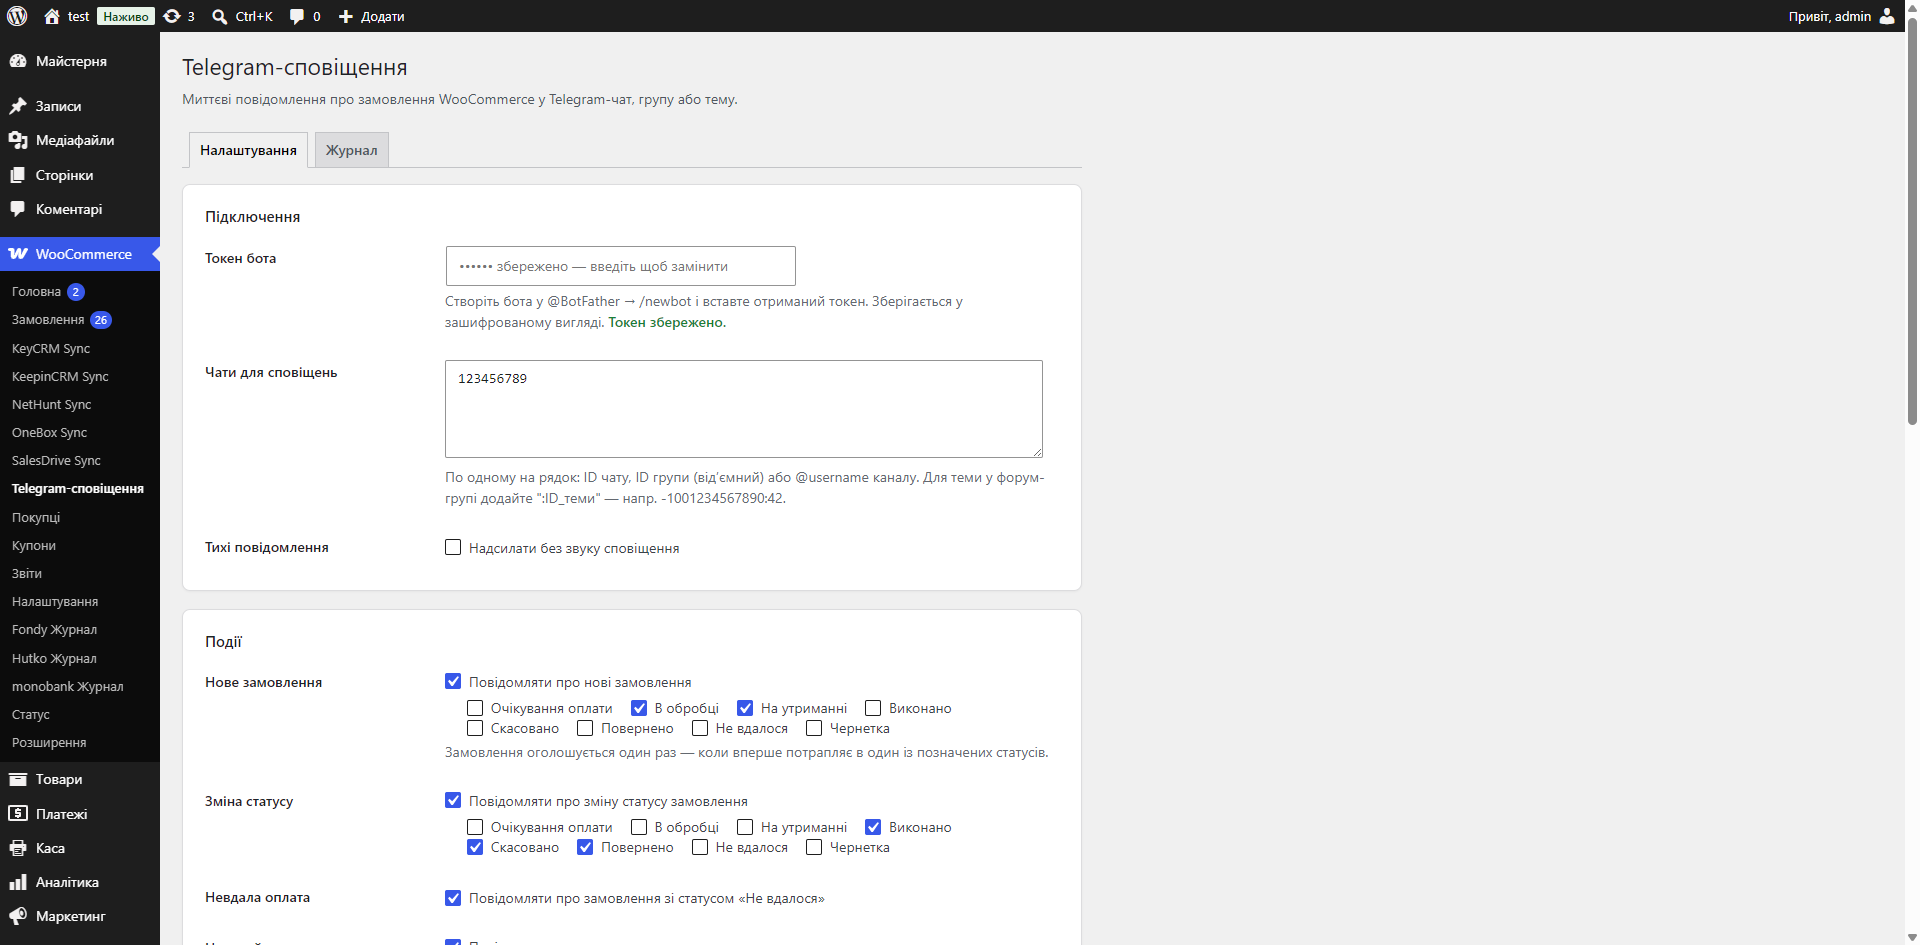Uncheck Скасовано under status change
The image size is (1920, 945).
tap(475, 847)
